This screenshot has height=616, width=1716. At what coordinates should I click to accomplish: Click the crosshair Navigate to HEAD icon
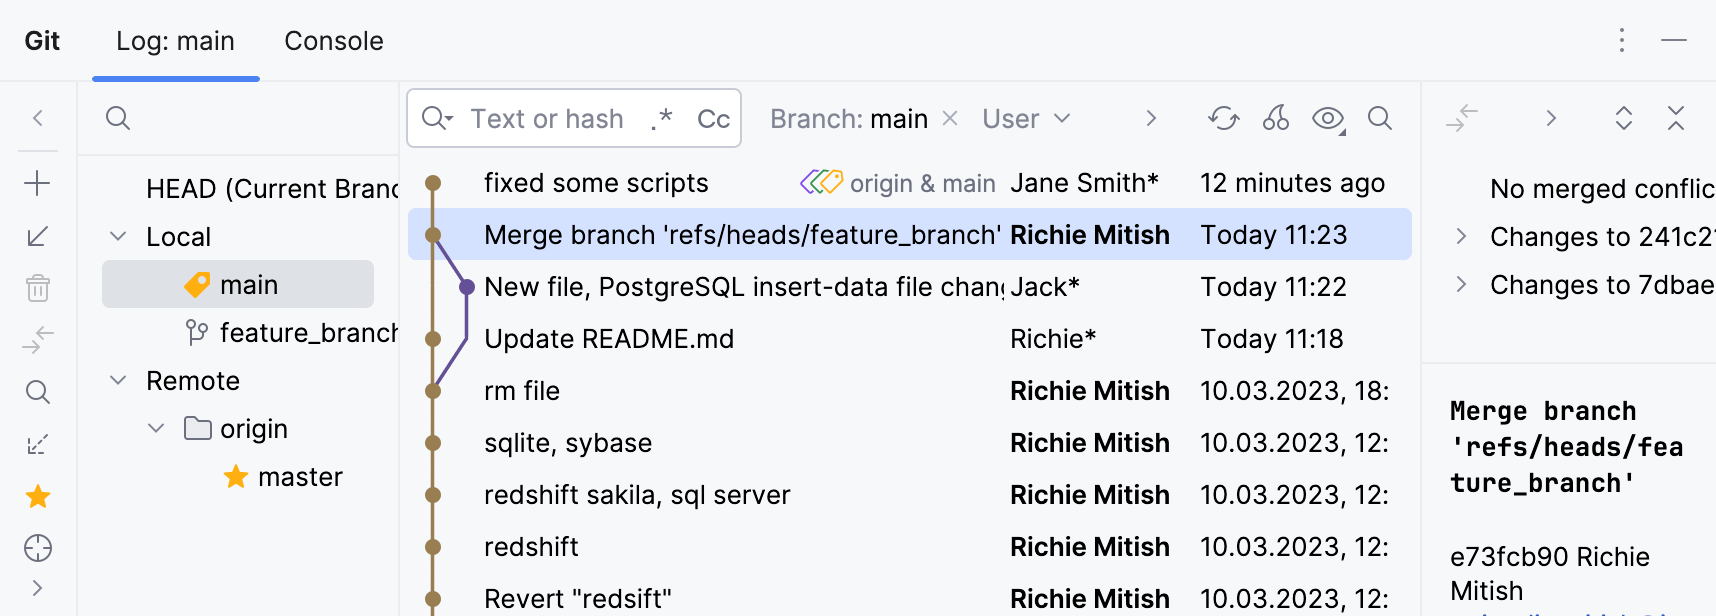[38, 548]
